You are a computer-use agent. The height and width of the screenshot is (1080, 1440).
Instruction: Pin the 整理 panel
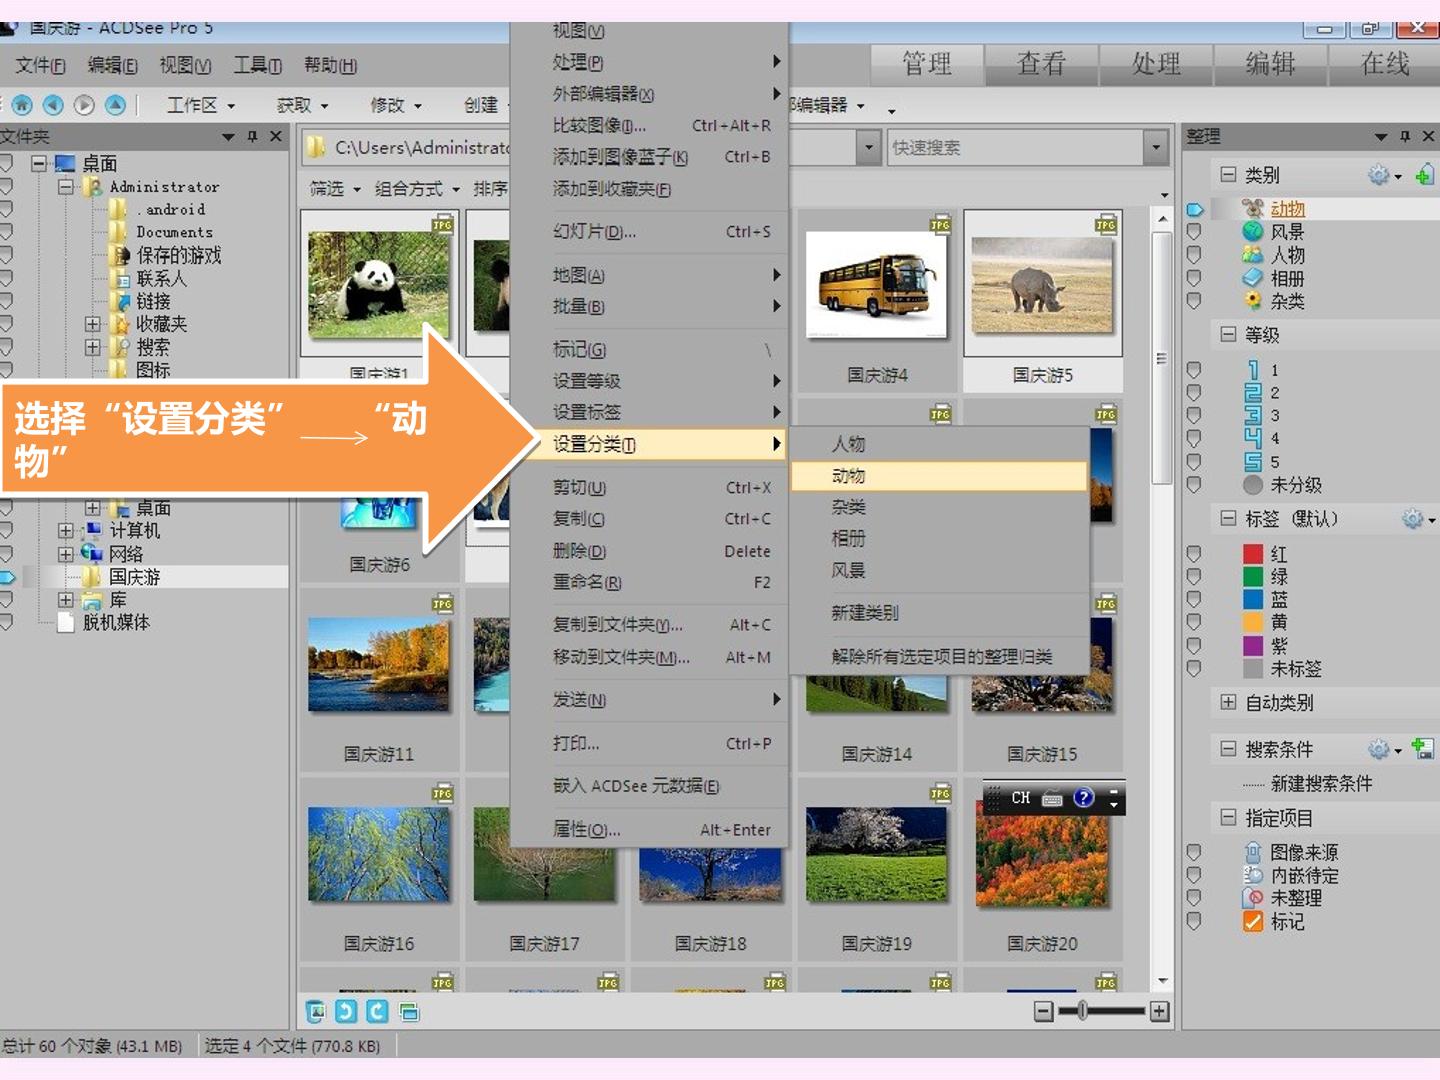point(1405,136)
